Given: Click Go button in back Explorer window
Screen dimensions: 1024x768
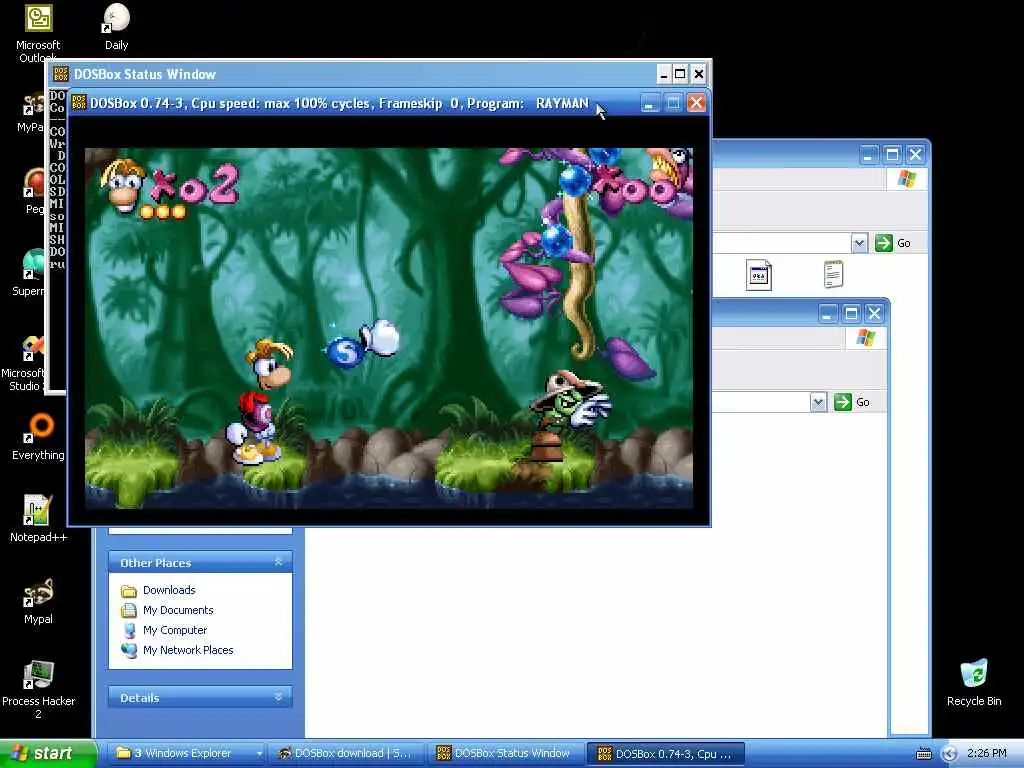Looking at the screenshot, I should pyautogui.click(x=893, y=243).
